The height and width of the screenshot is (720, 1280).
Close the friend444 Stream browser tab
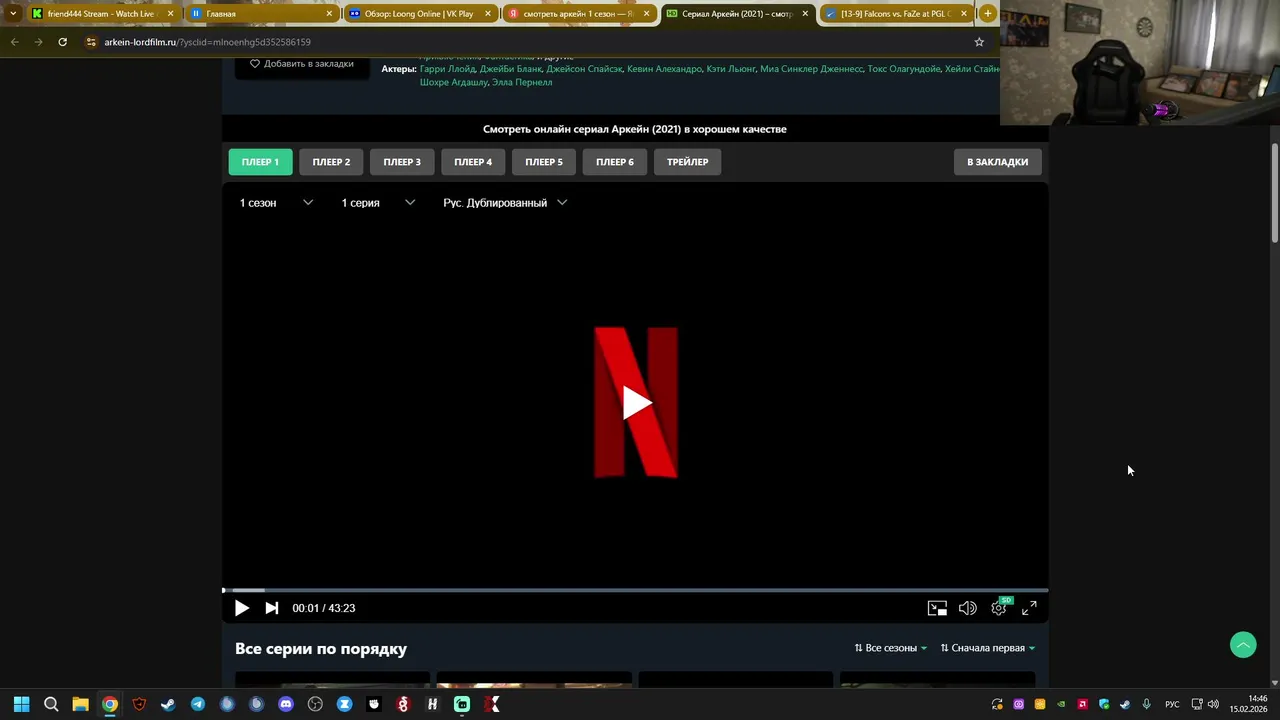170,14
